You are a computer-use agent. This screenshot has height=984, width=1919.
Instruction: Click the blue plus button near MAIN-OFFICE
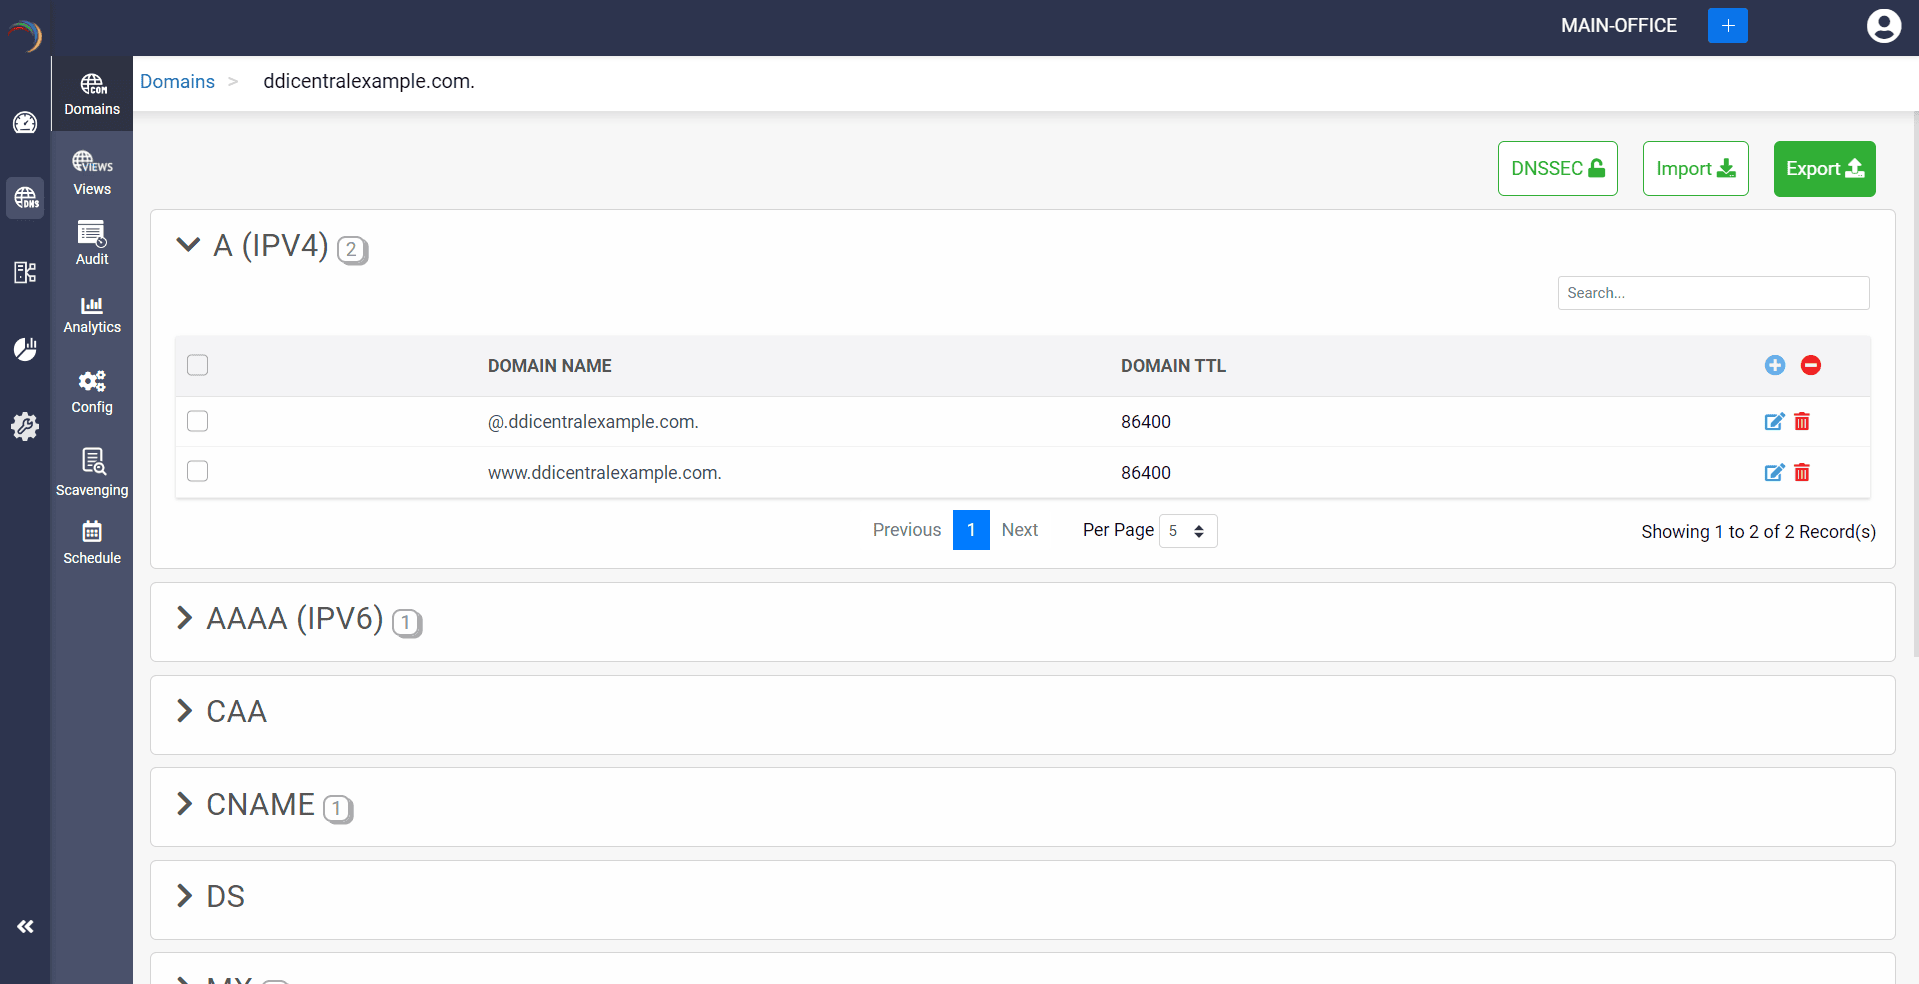(1727, 26)
